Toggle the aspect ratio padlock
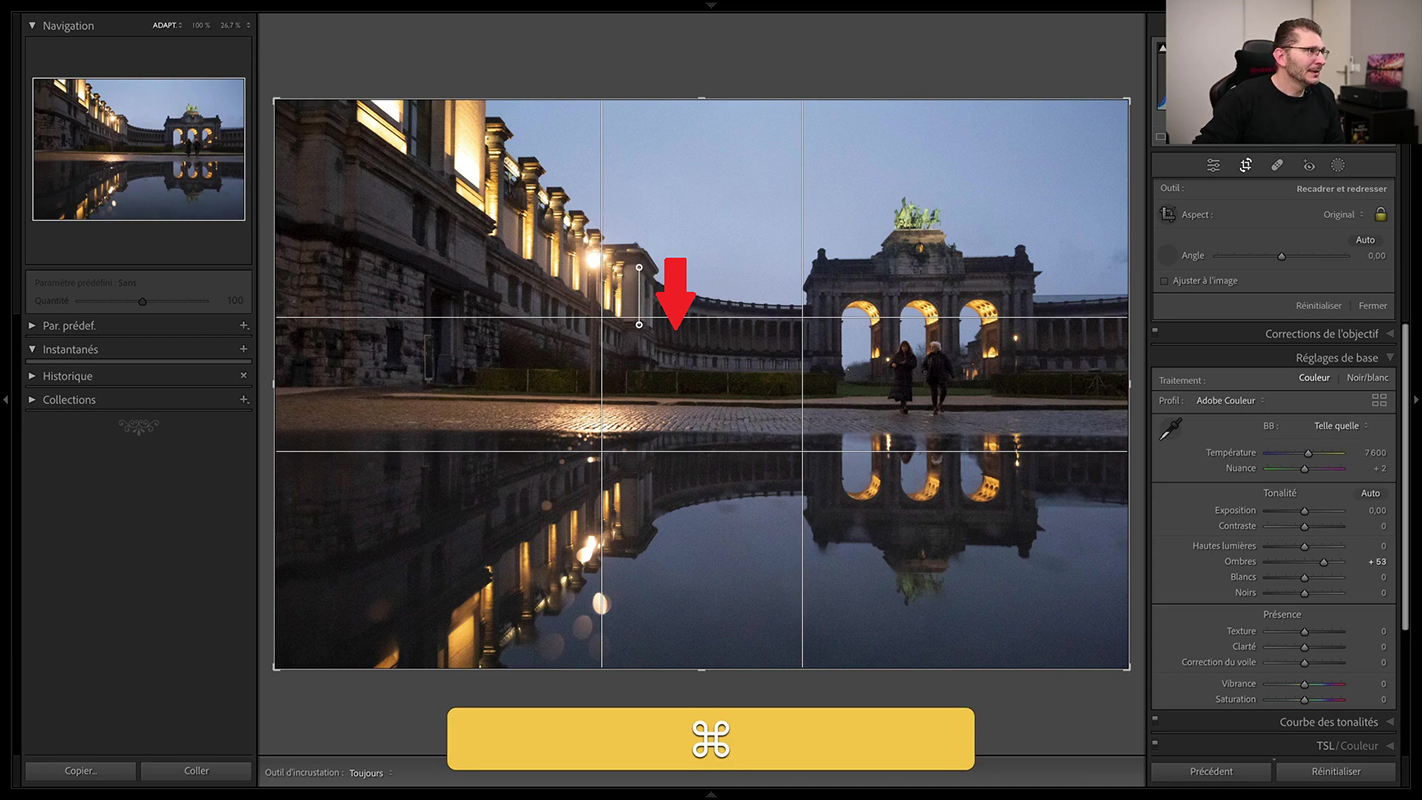Image resolution: width=1422 pixels, height=800 pixels. (1381, 214)
